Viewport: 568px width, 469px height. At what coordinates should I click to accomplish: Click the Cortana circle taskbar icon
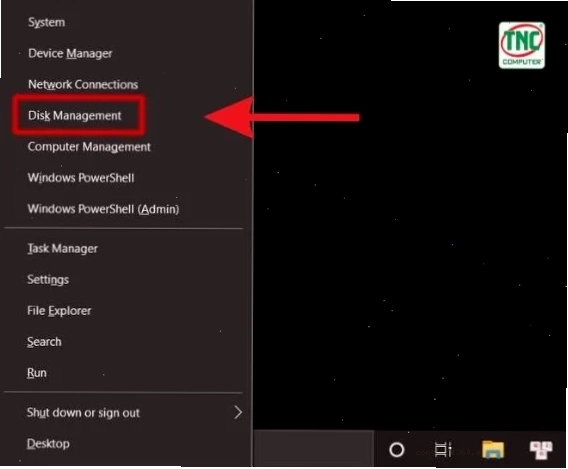click(x=396, y=450)
